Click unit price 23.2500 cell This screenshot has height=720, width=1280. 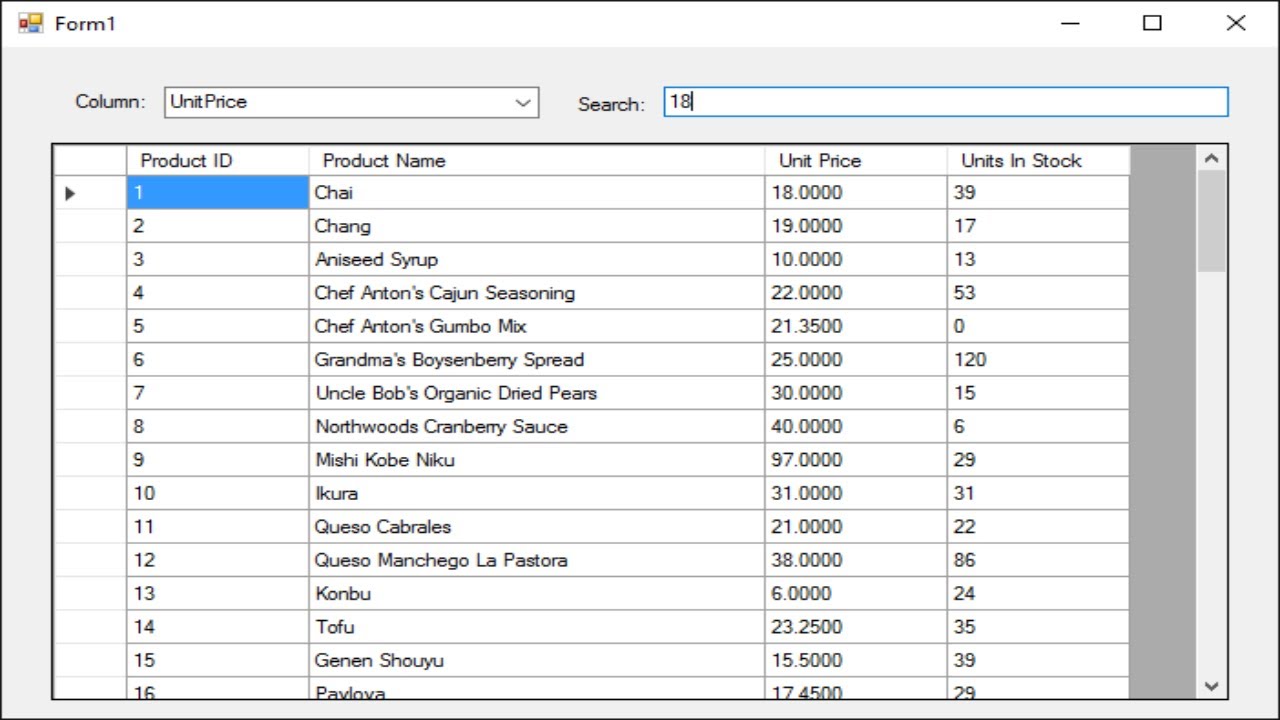pyautogui.click(x=856, y=627)
